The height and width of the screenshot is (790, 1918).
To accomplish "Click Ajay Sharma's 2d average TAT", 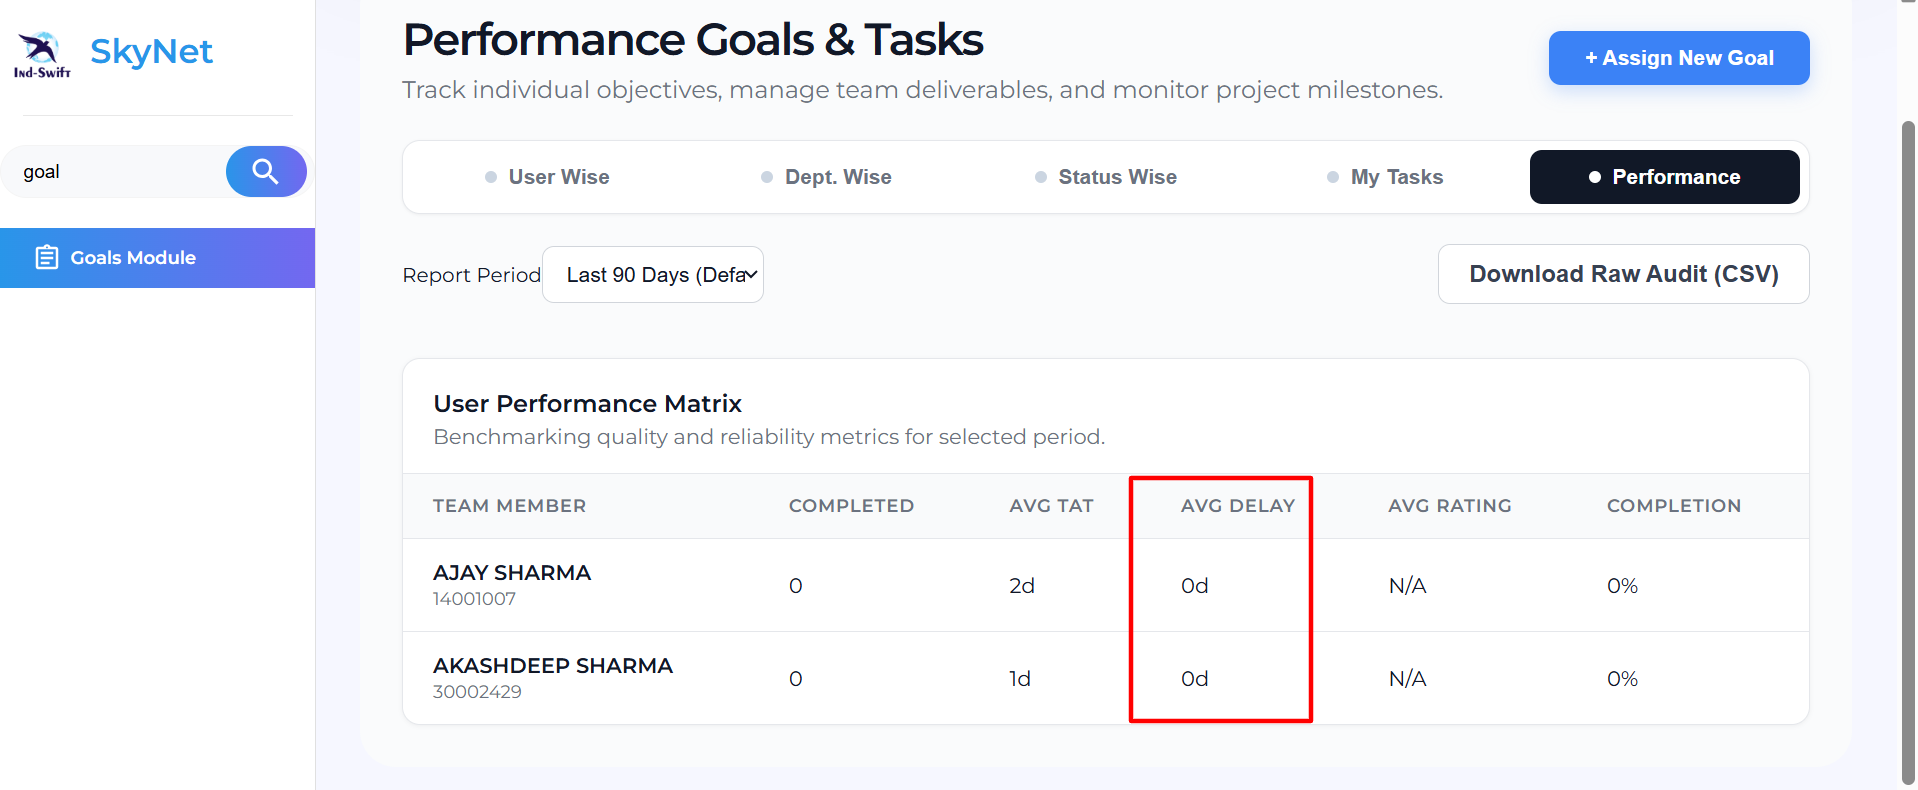I will click(x=1022, y=586).
